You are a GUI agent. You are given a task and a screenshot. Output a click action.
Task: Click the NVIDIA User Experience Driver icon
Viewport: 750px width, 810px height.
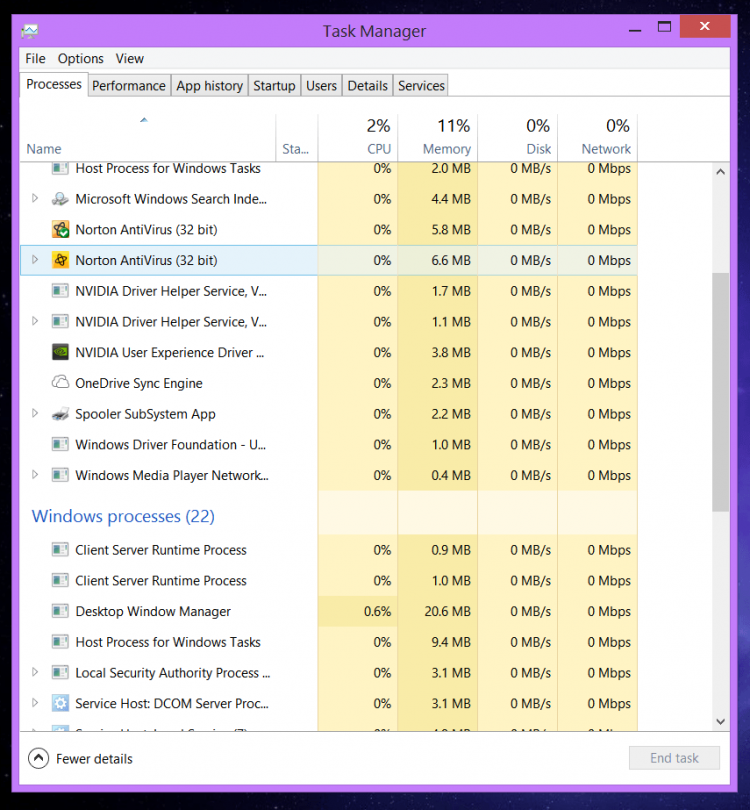(60, 352)
